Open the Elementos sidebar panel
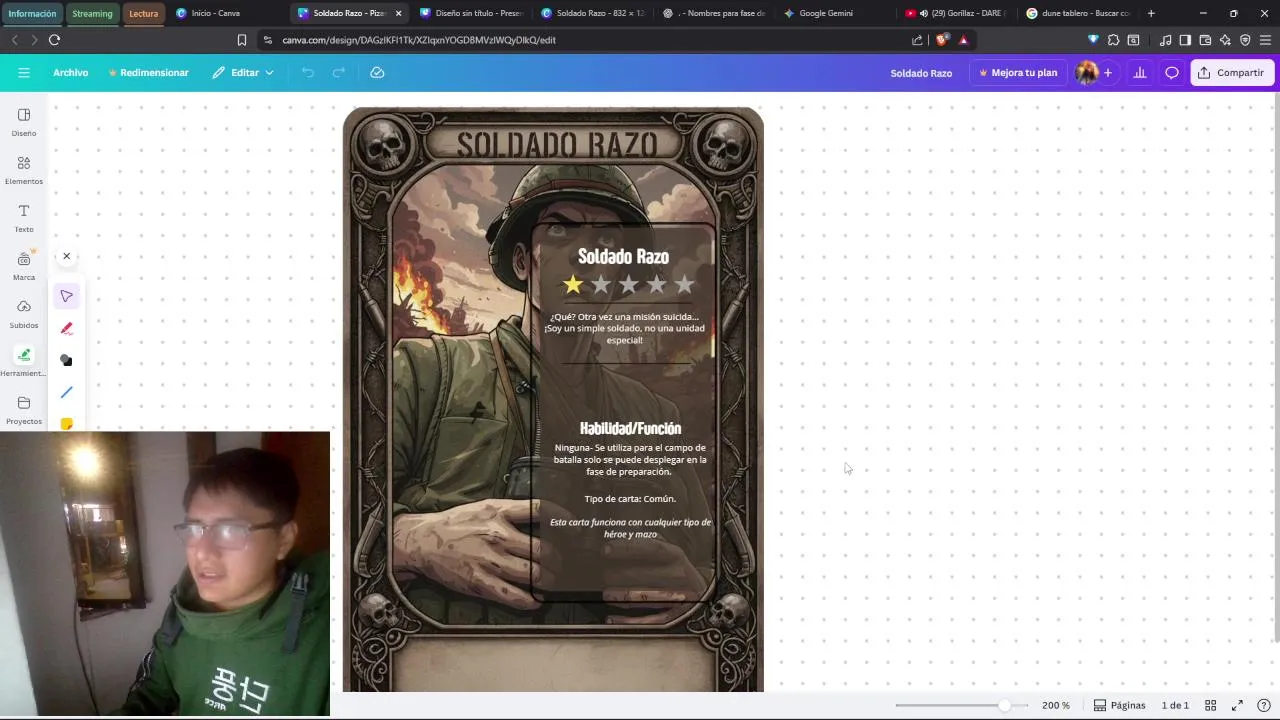The height and width of the screenshot is (720, 1280). pyautogui.click(x=24, y=170)
